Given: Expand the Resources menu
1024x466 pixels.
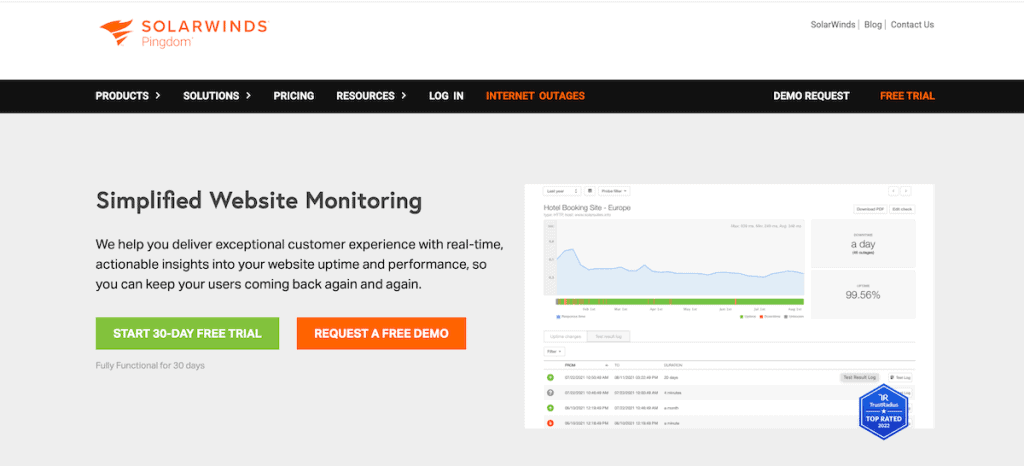Looking at the screenshot, I should coord(371,96).
